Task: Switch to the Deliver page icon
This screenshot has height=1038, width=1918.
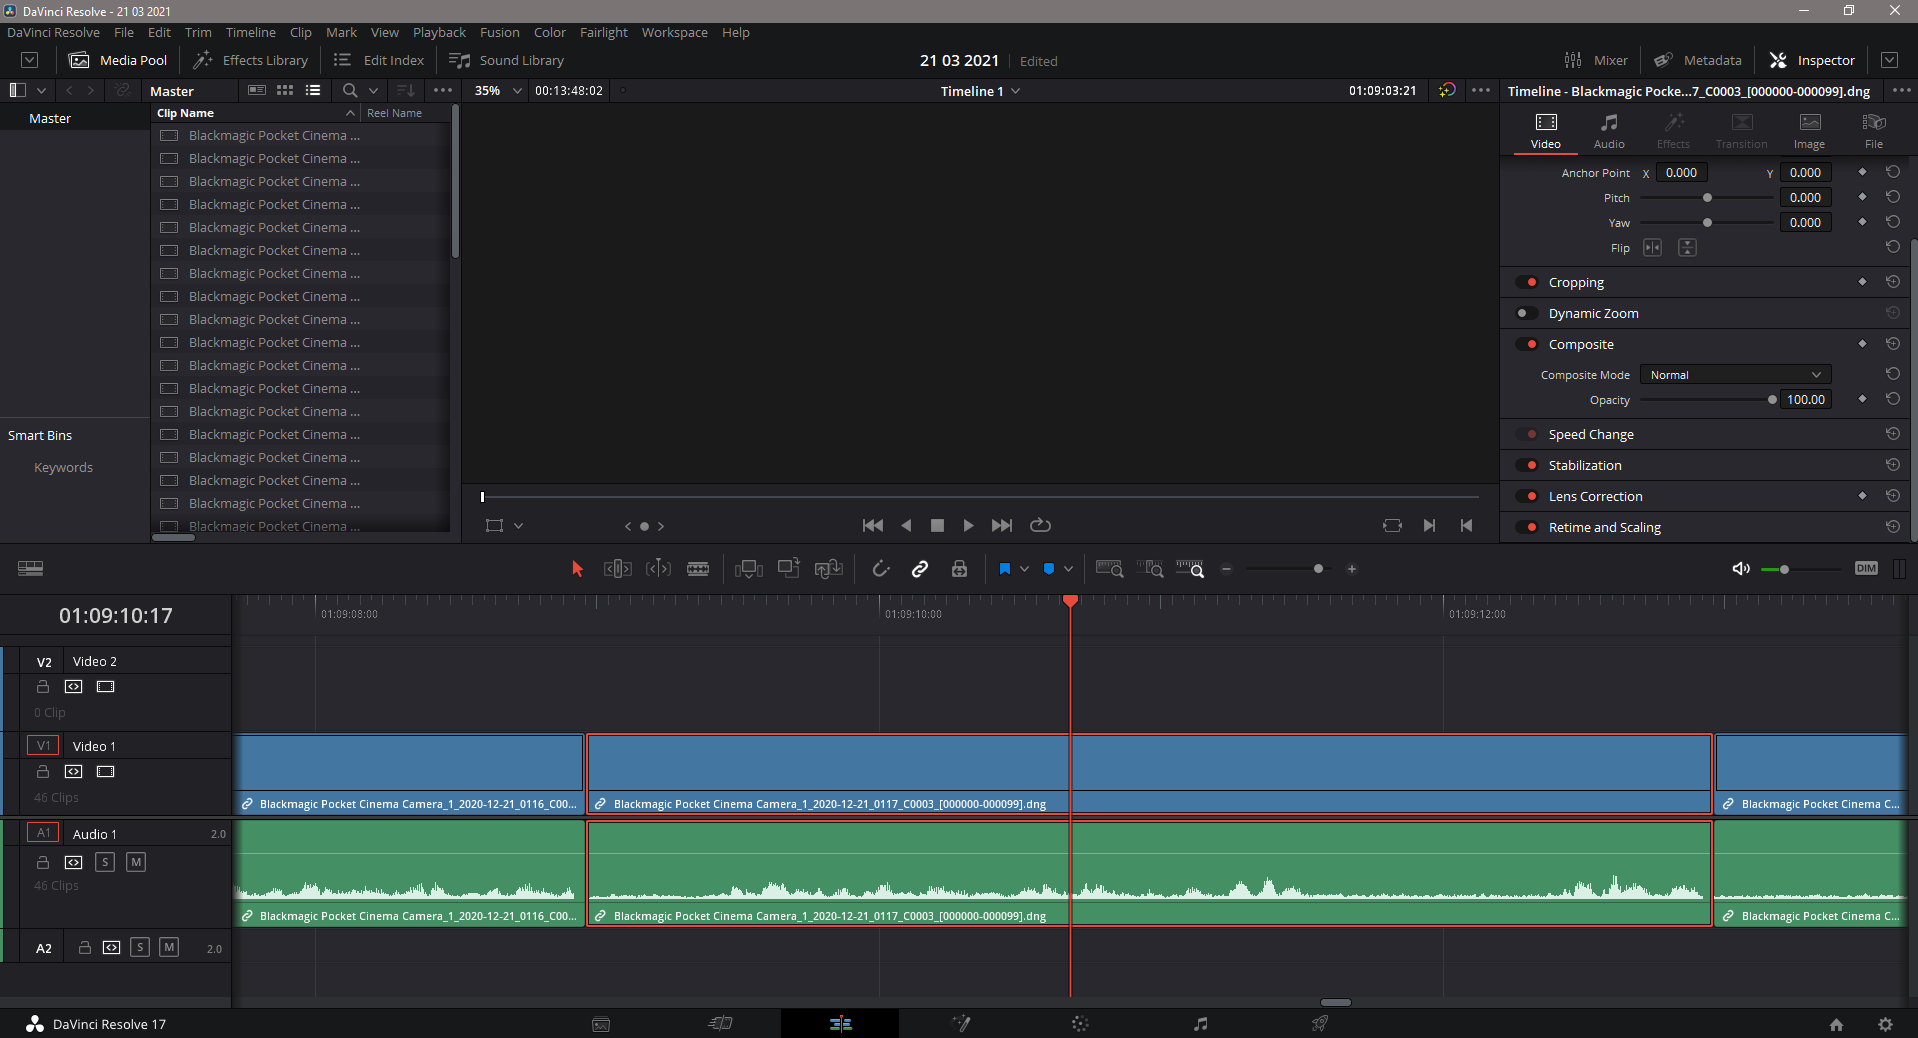Action: pyautogui.click(x=1320, y=1023)
